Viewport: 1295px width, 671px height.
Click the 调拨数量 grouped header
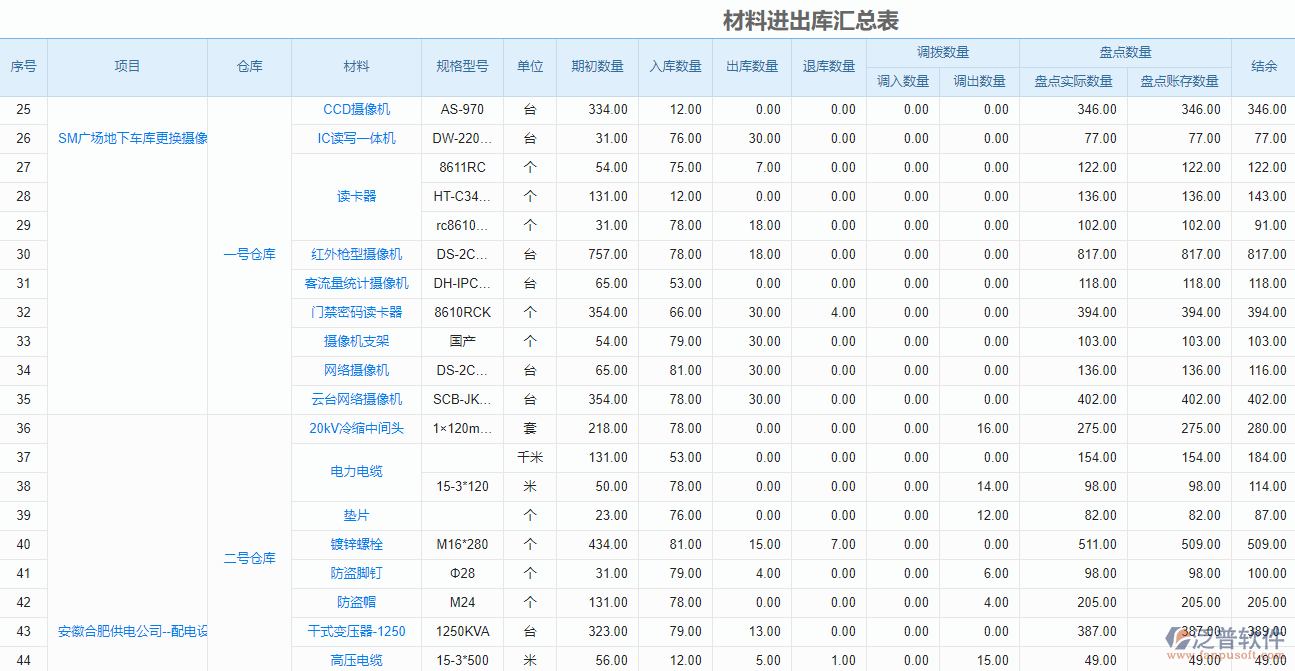(x=944, y=52)
